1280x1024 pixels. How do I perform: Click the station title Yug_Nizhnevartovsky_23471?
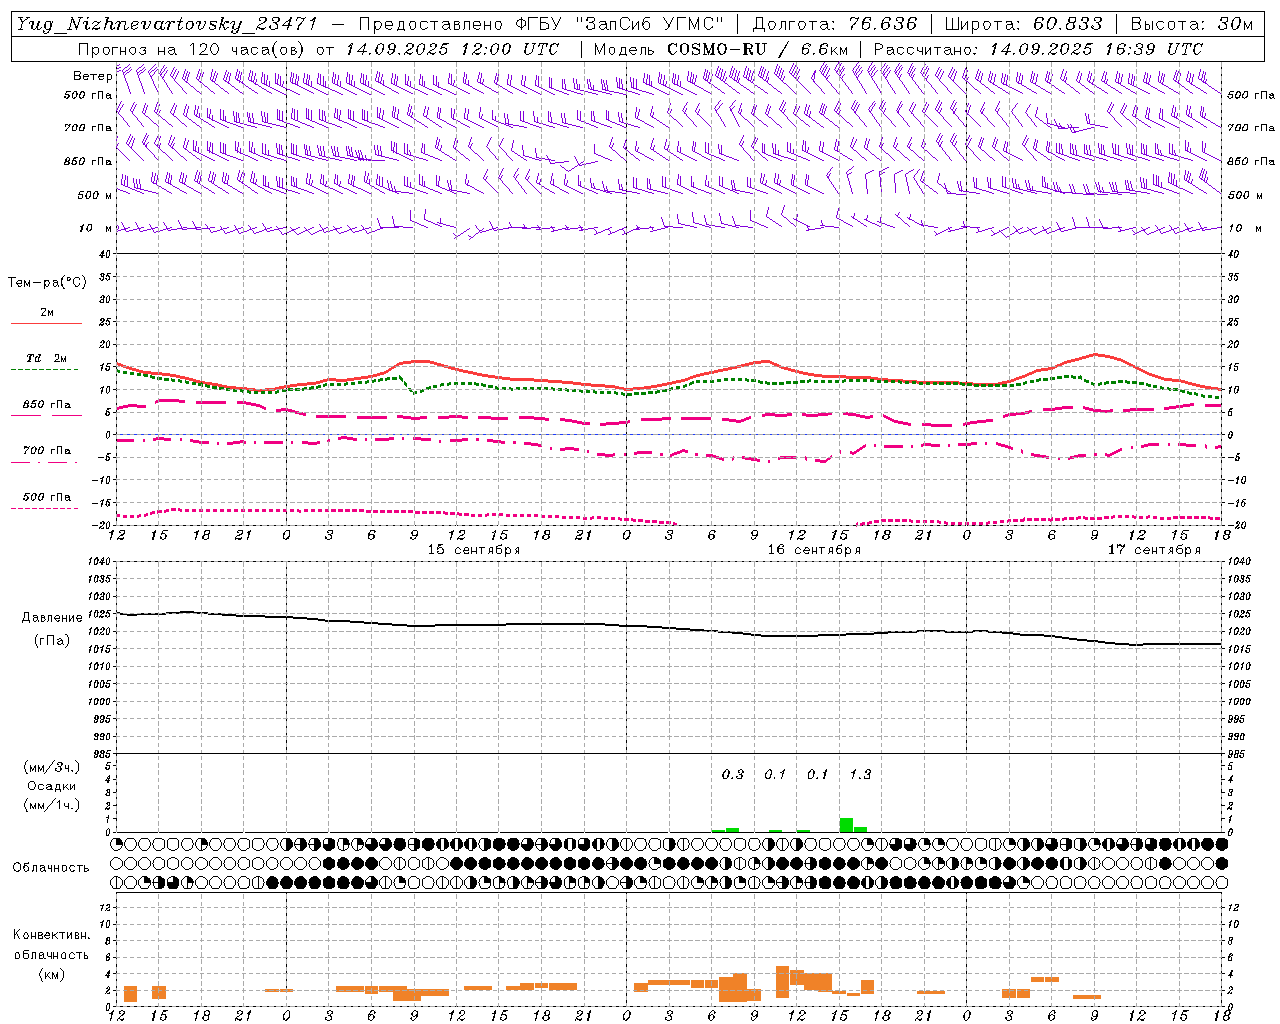click(x=166, y=24)
